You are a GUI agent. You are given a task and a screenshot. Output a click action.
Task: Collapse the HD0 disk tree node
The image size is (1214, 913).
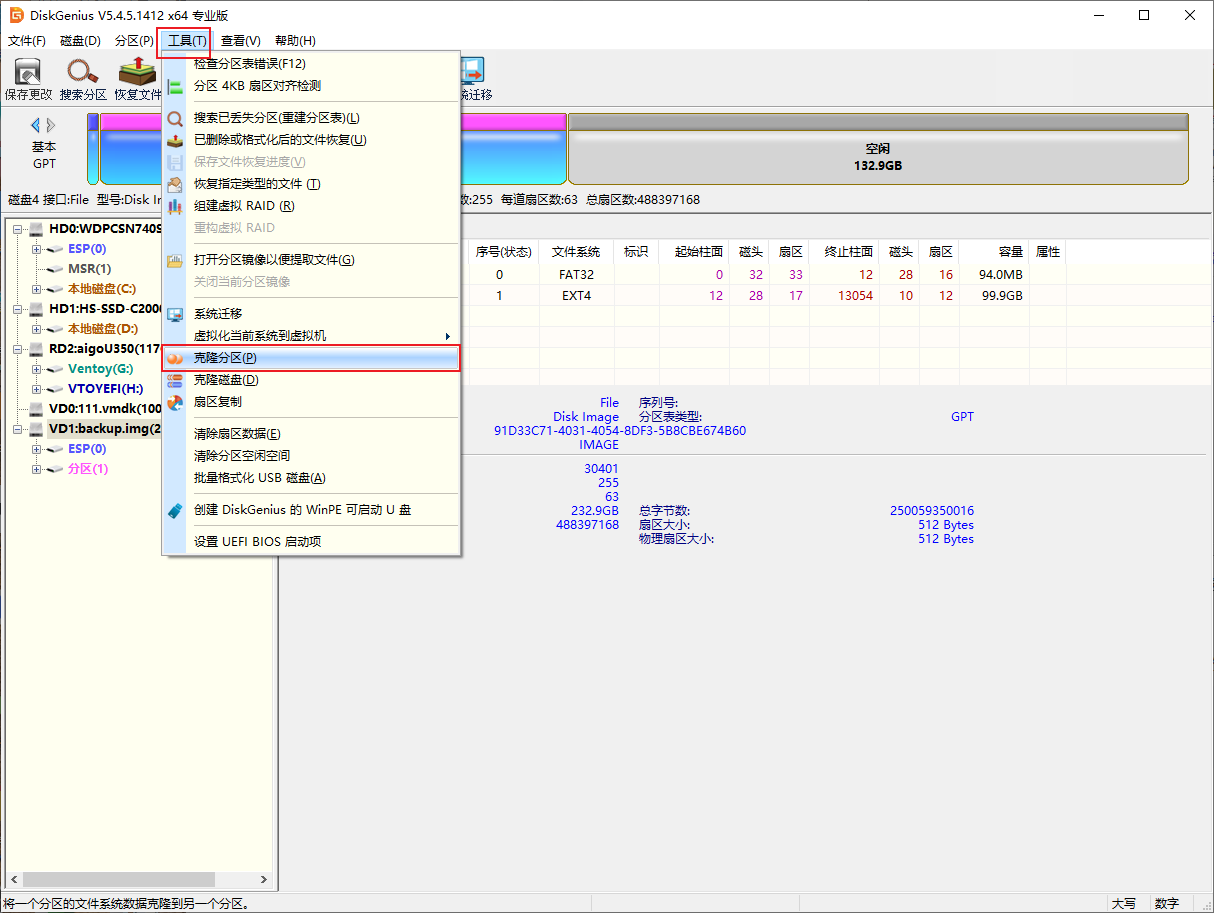pyautogui.click(x=18, y=229)
